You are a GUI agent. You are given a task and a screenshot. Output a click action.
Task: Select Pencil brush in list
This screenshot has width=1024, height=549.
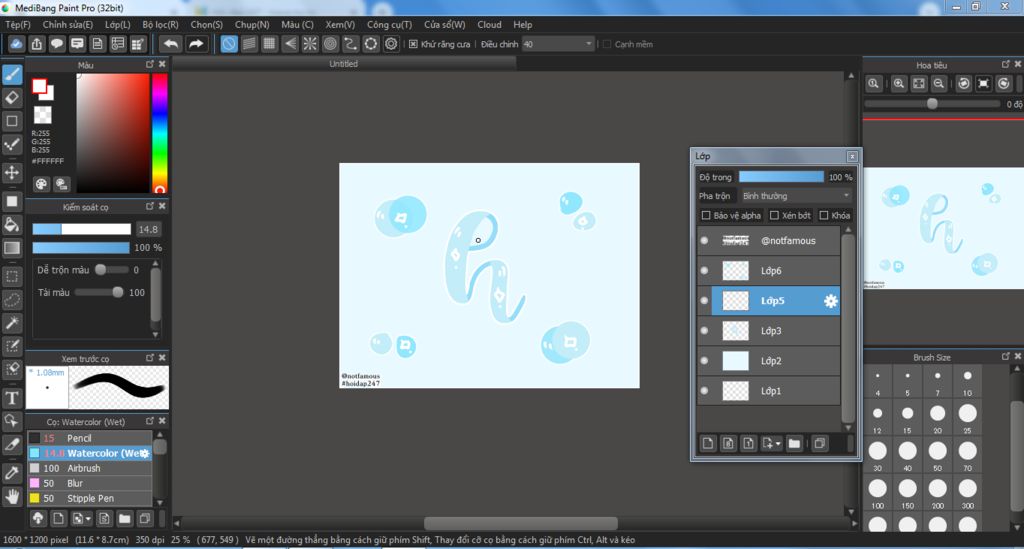[x=89, y=438]
